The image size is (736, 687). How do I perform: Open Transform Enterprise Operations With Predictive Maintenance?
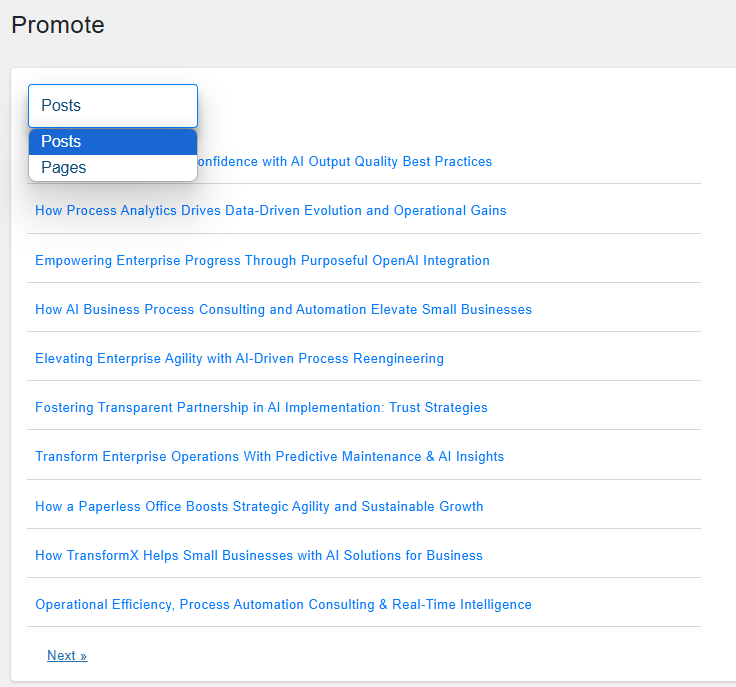[269, 457]
